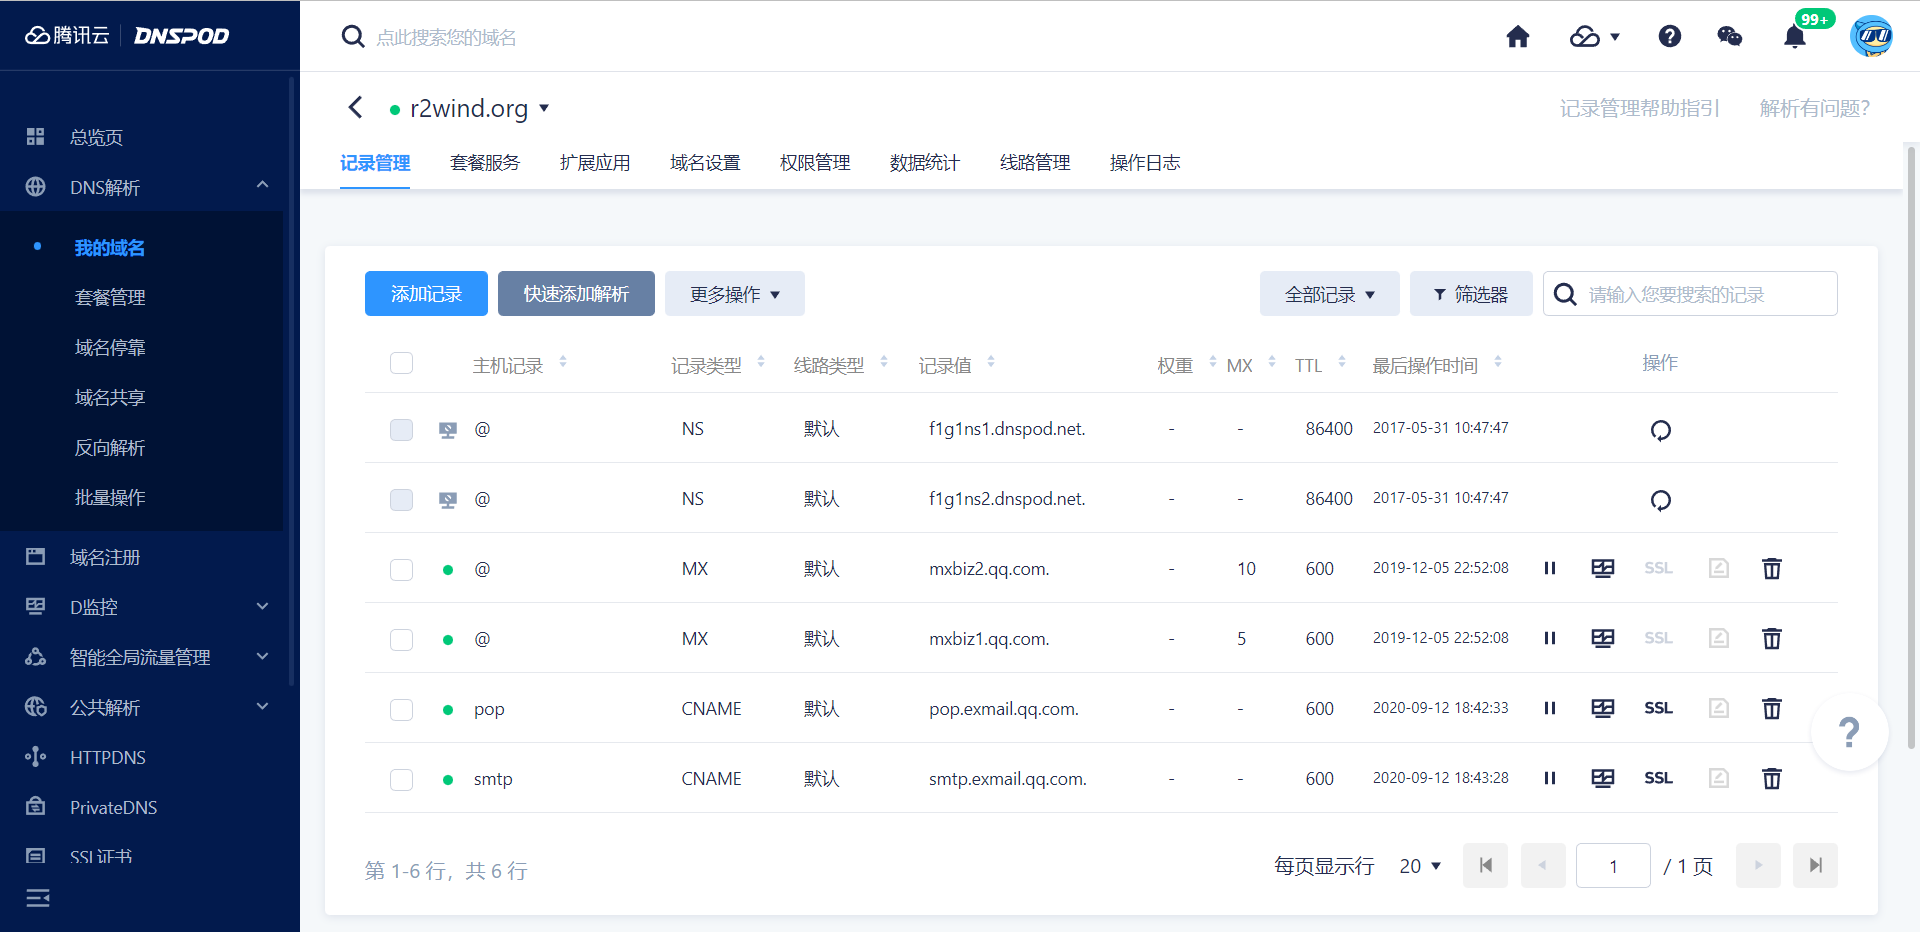Switch to the 扩展应用 tab

(595, 162)
